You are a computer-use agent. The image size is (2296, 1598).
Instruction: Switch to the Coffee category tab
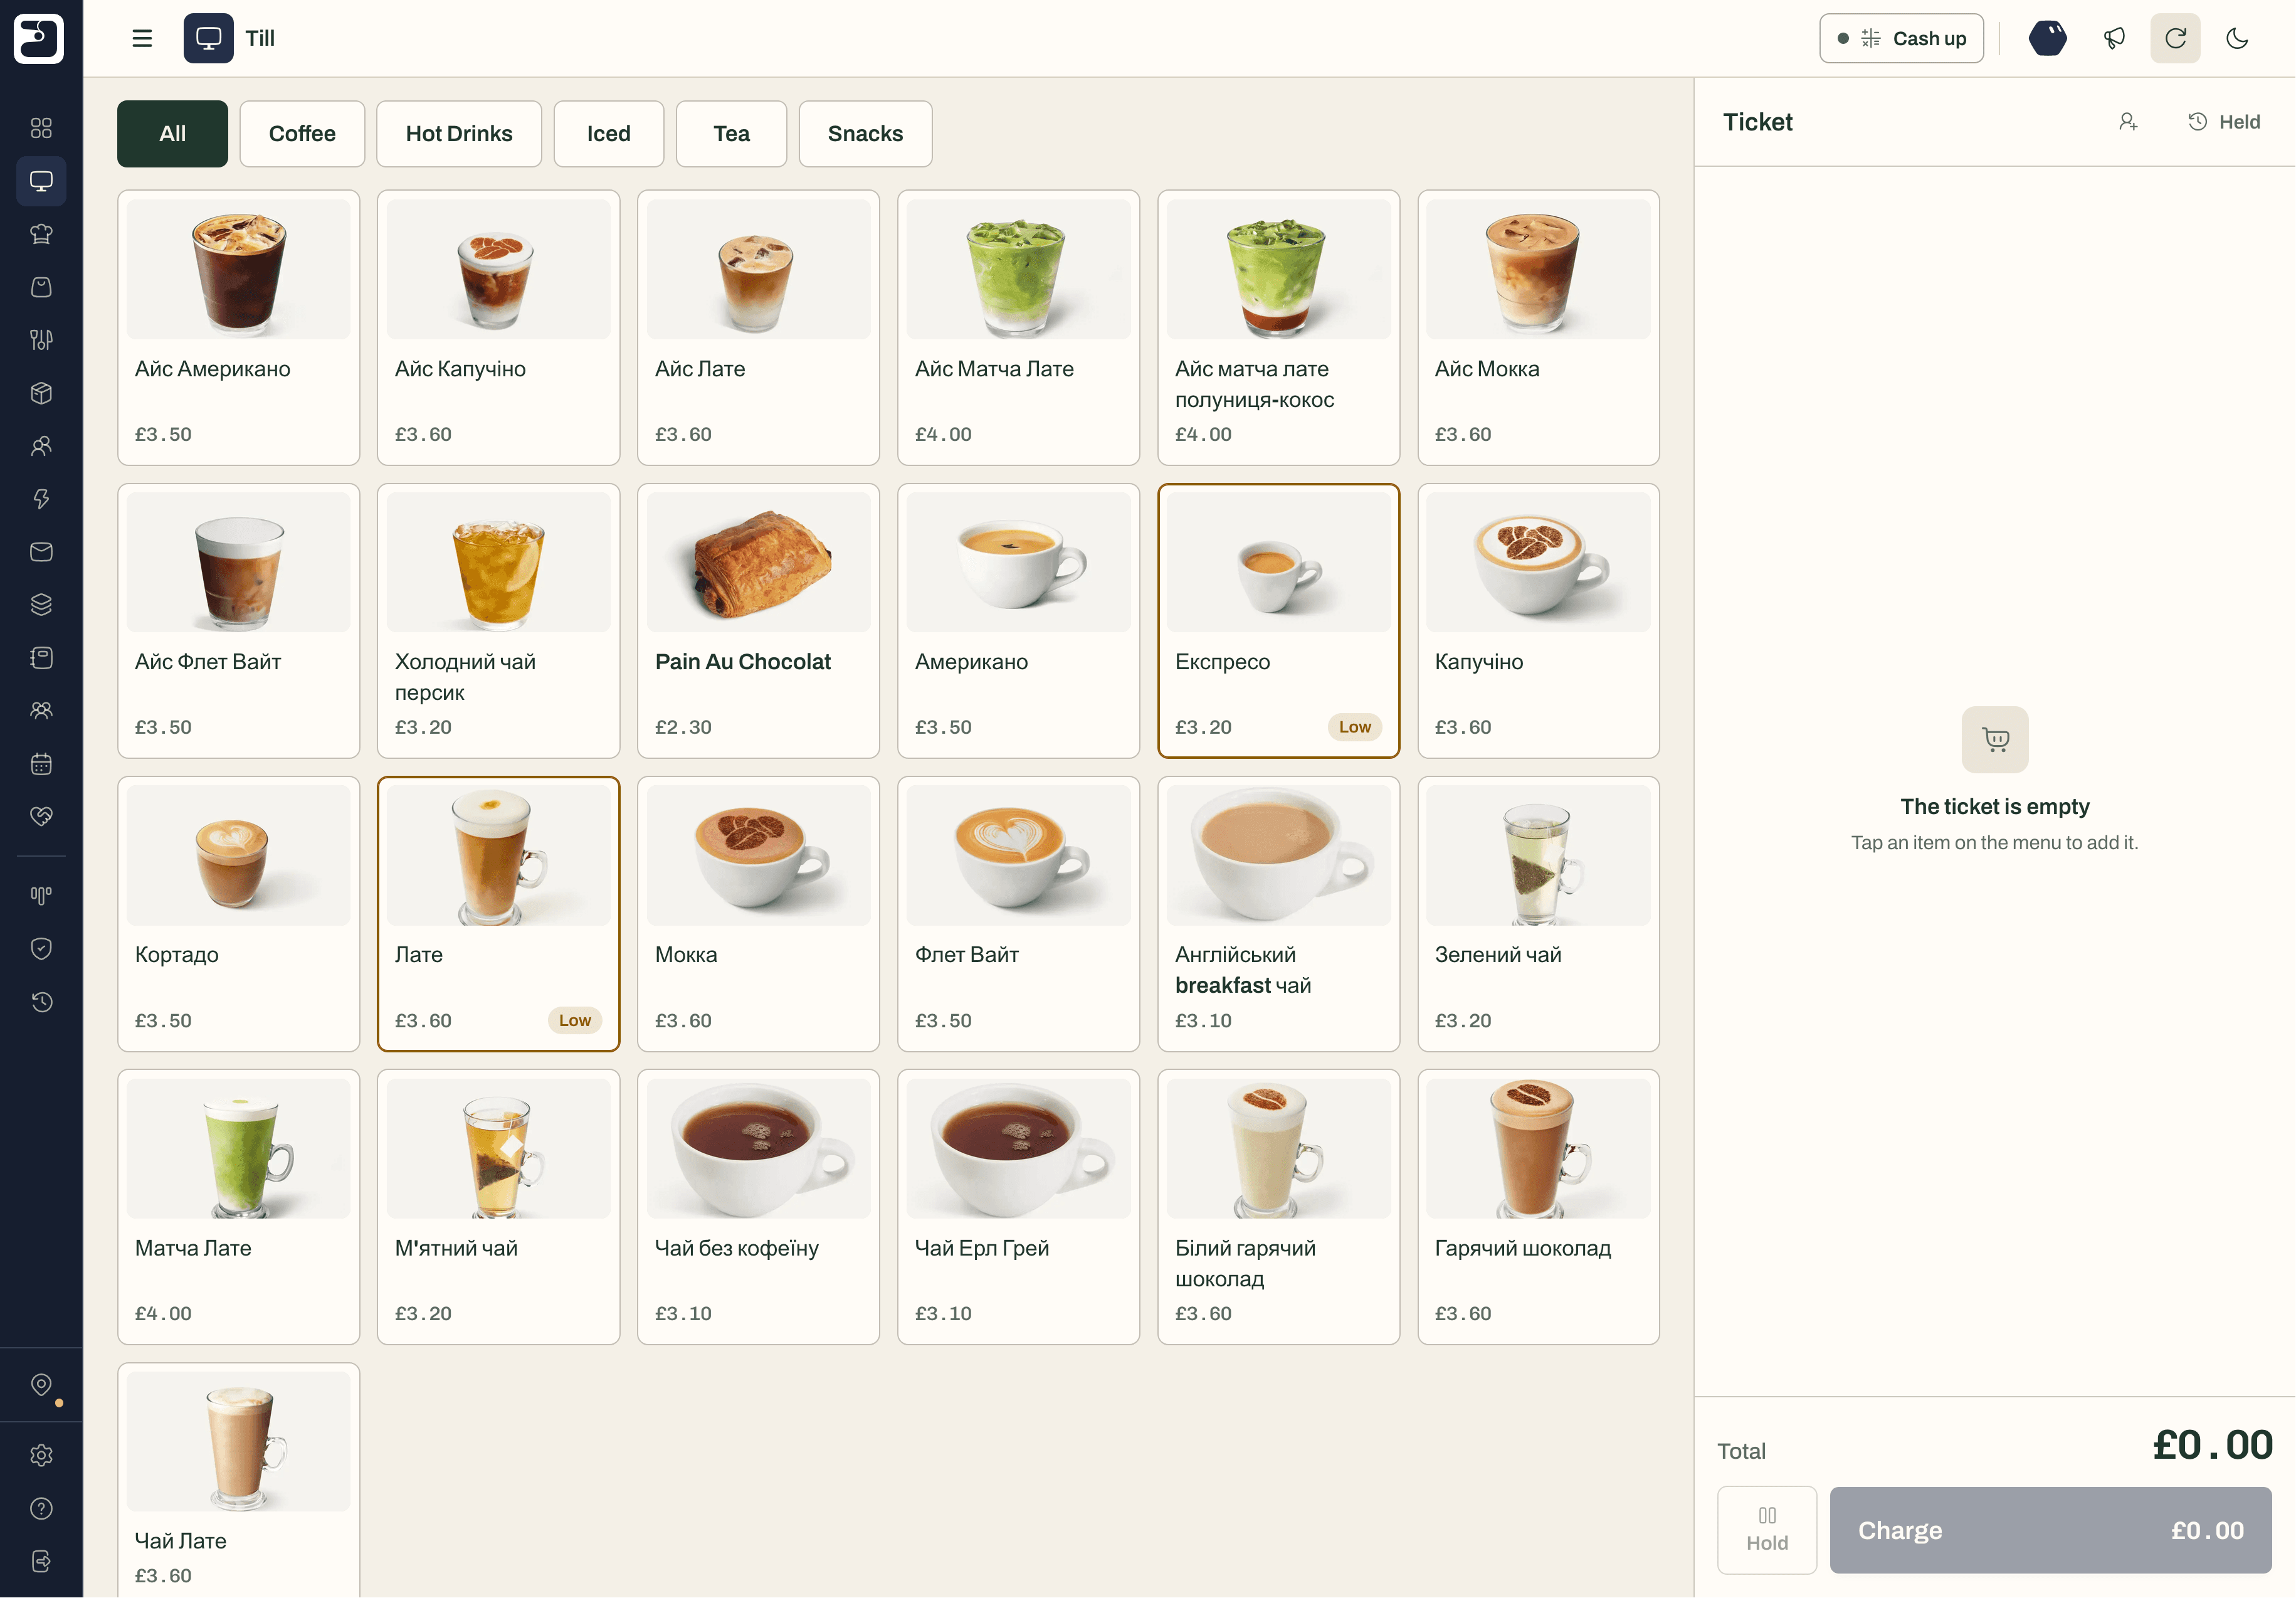[x=302, y=134]
